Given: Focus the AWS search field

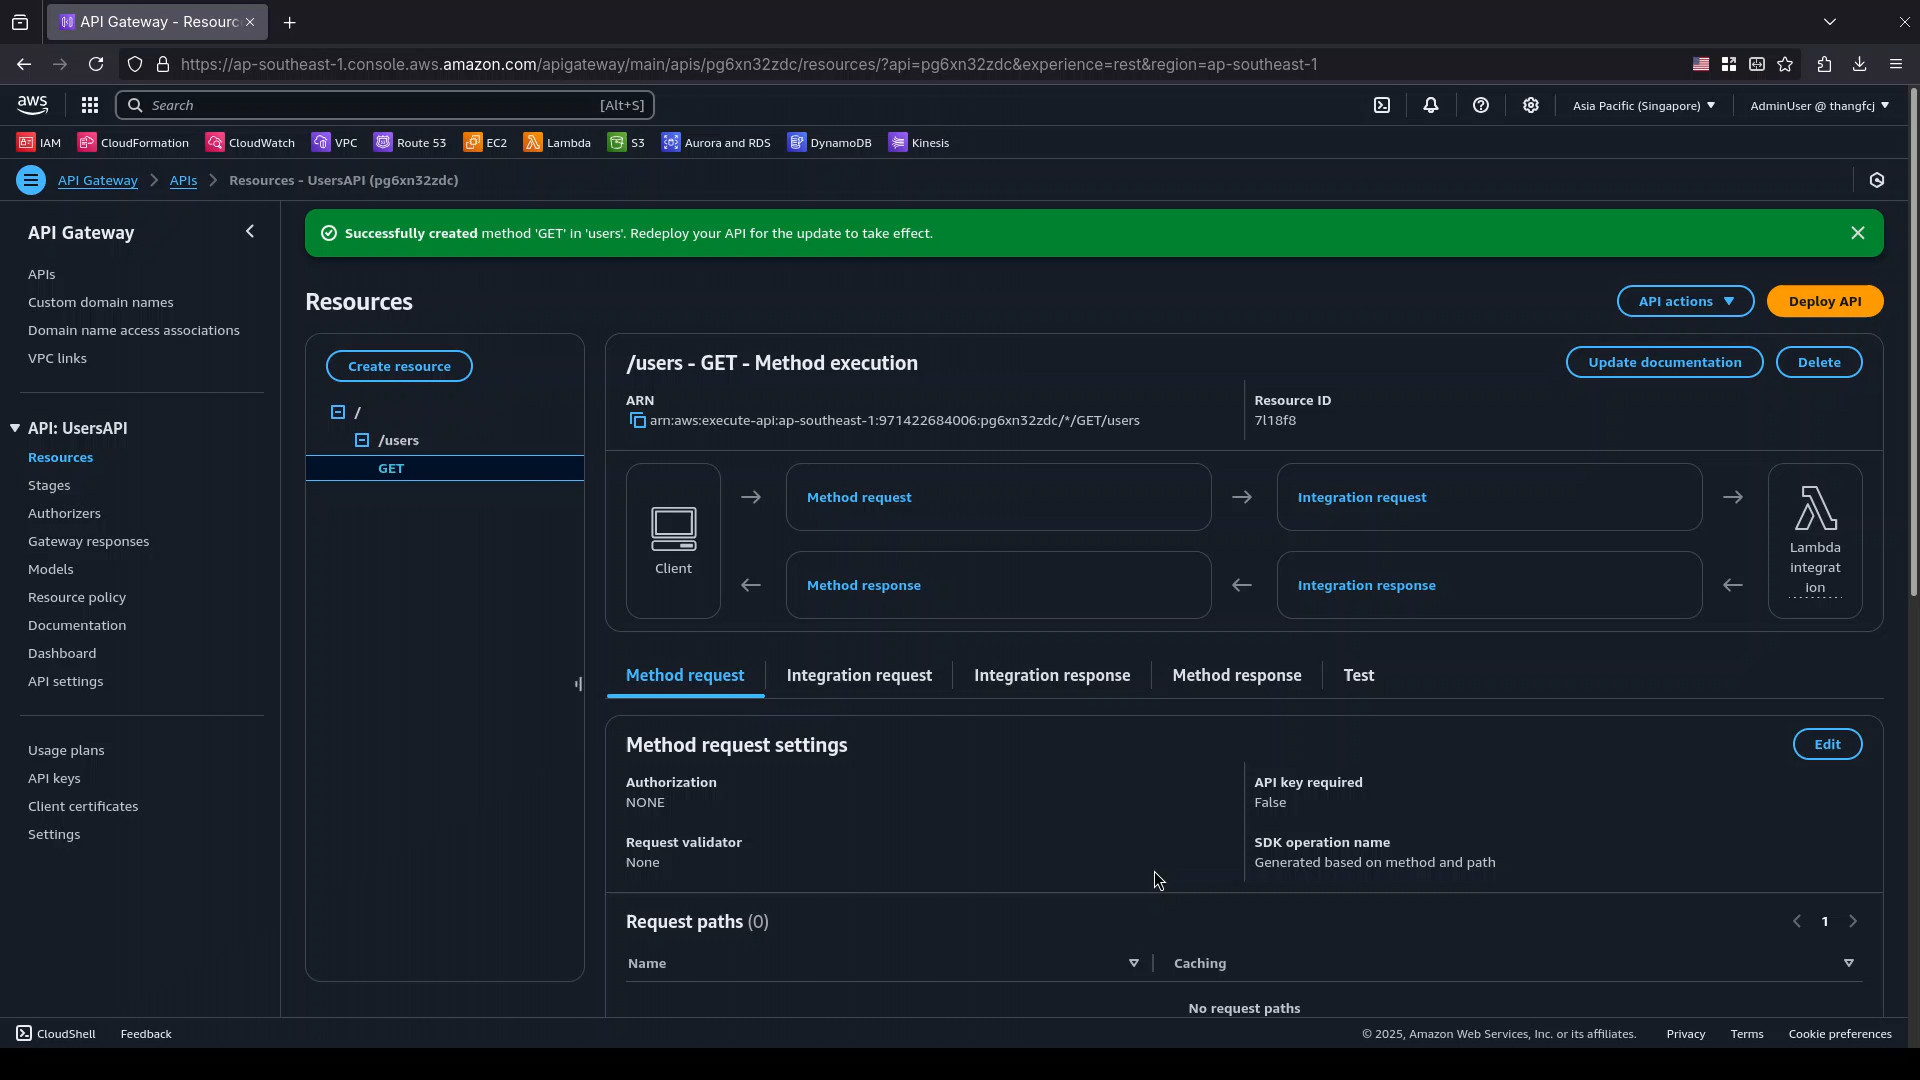Looking at the screenshot, I should coord(385,105).
